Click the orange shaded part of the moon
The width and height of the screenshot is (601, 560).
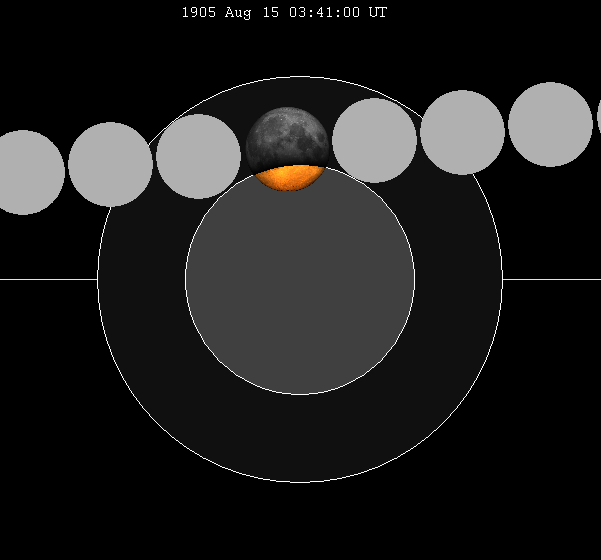(288, 178)
